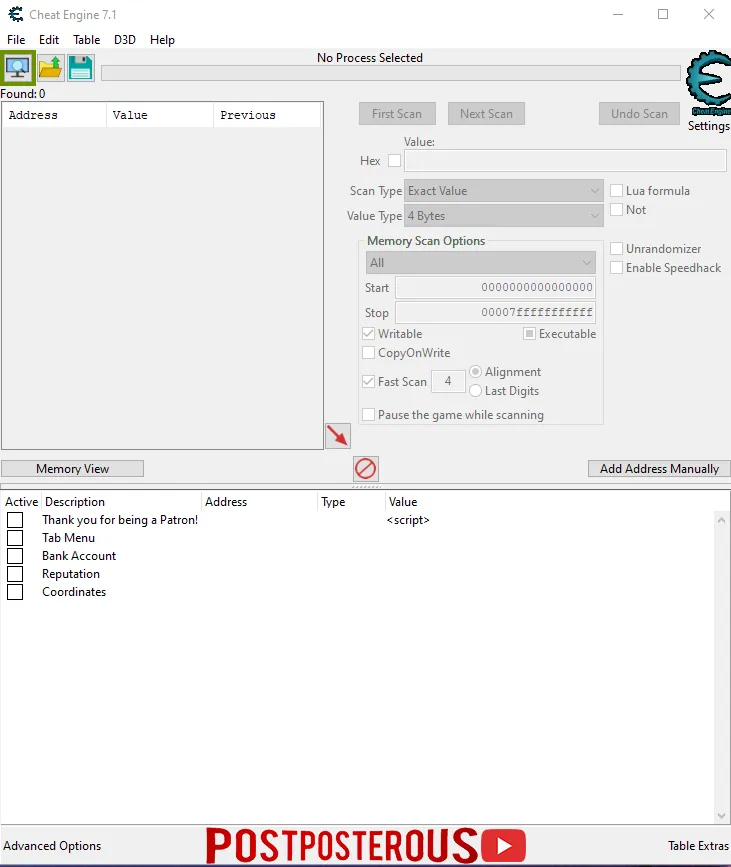Click the Stop address field
731x867 pixels.
click(495, 312)
